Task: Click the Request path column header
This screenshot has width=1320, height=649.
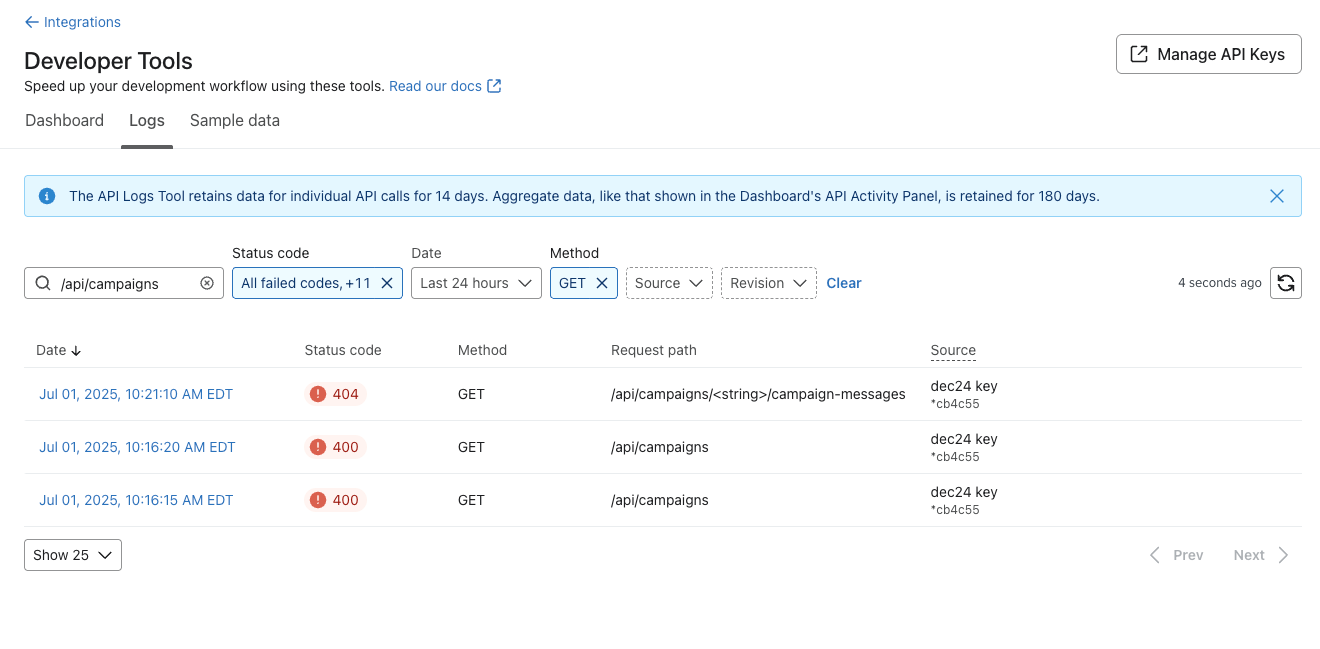Action: coord(654,350)
